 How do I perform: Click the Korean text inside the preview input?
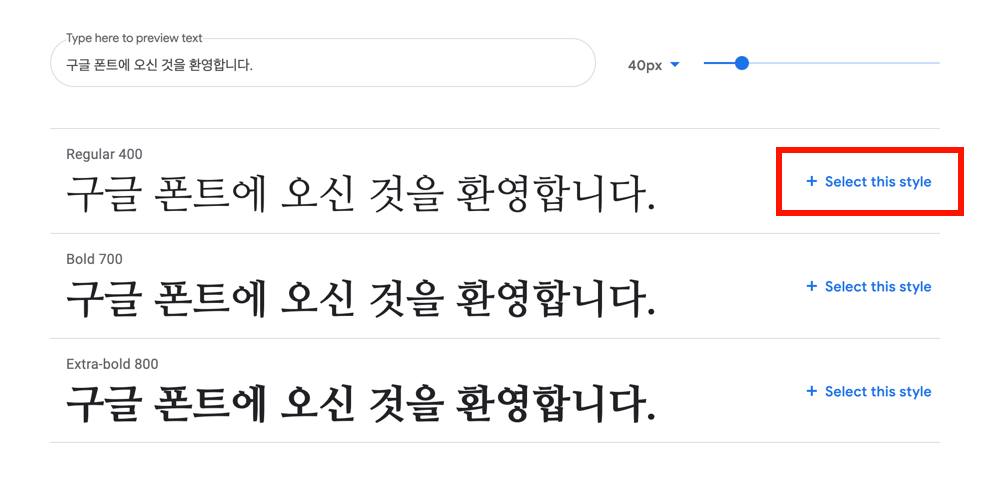159,65
